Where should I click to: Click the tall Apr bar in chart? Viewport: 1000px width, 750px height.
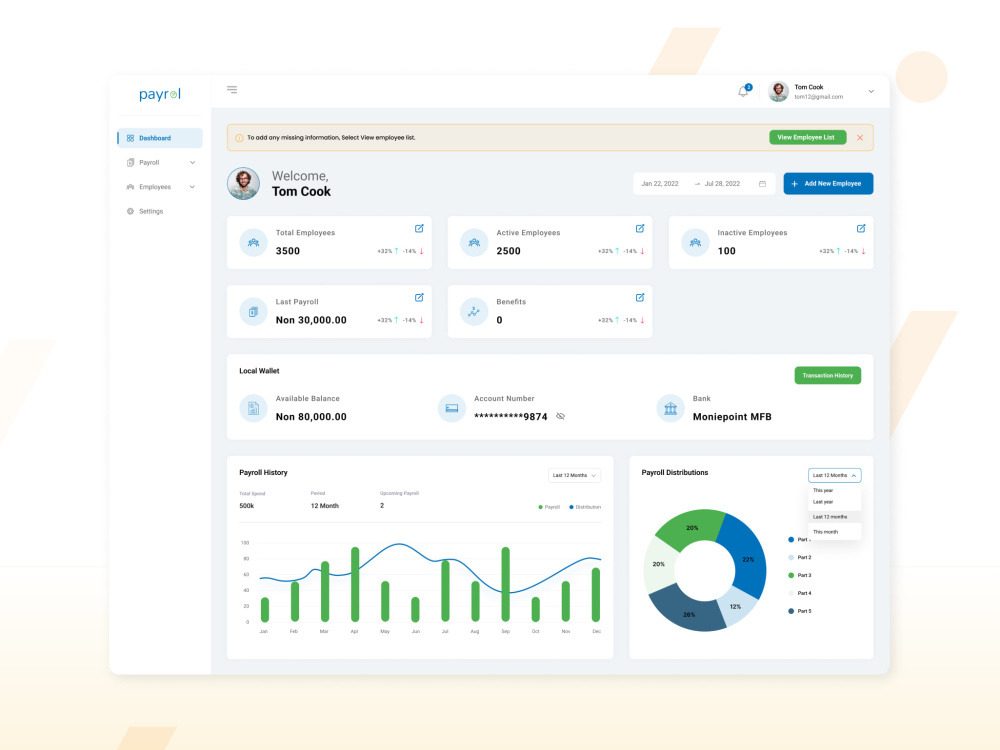tap(355, 584)
